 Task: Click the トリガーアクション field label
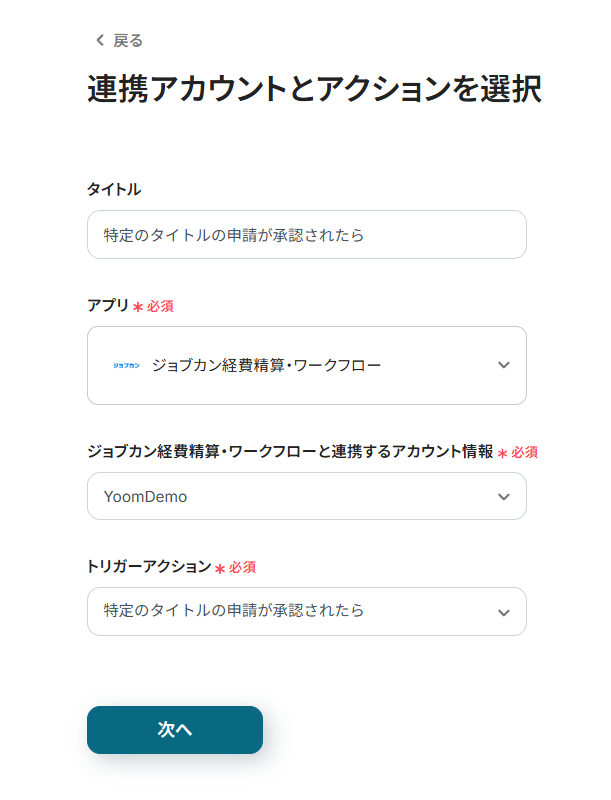149,567
